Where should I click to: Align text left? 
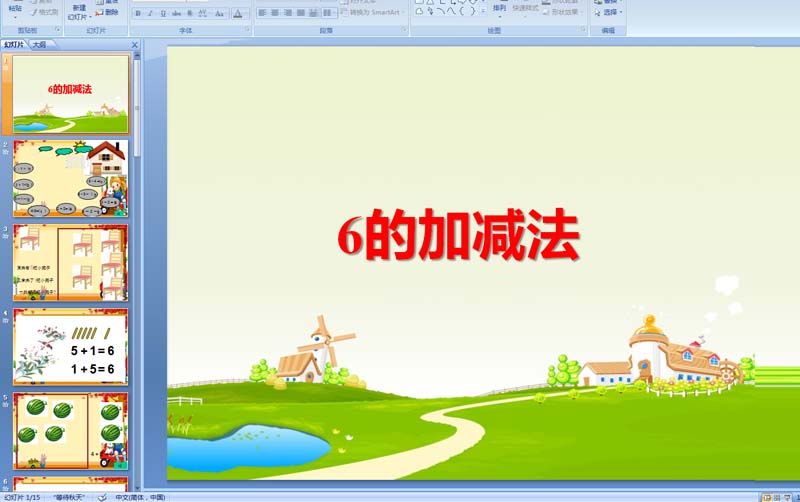click(262, 12)
